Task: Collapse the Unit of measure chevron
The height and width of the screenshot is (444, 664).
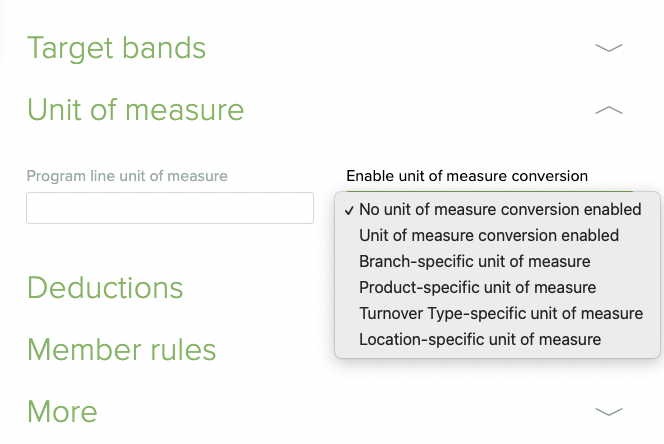Action: click(608, 110)
